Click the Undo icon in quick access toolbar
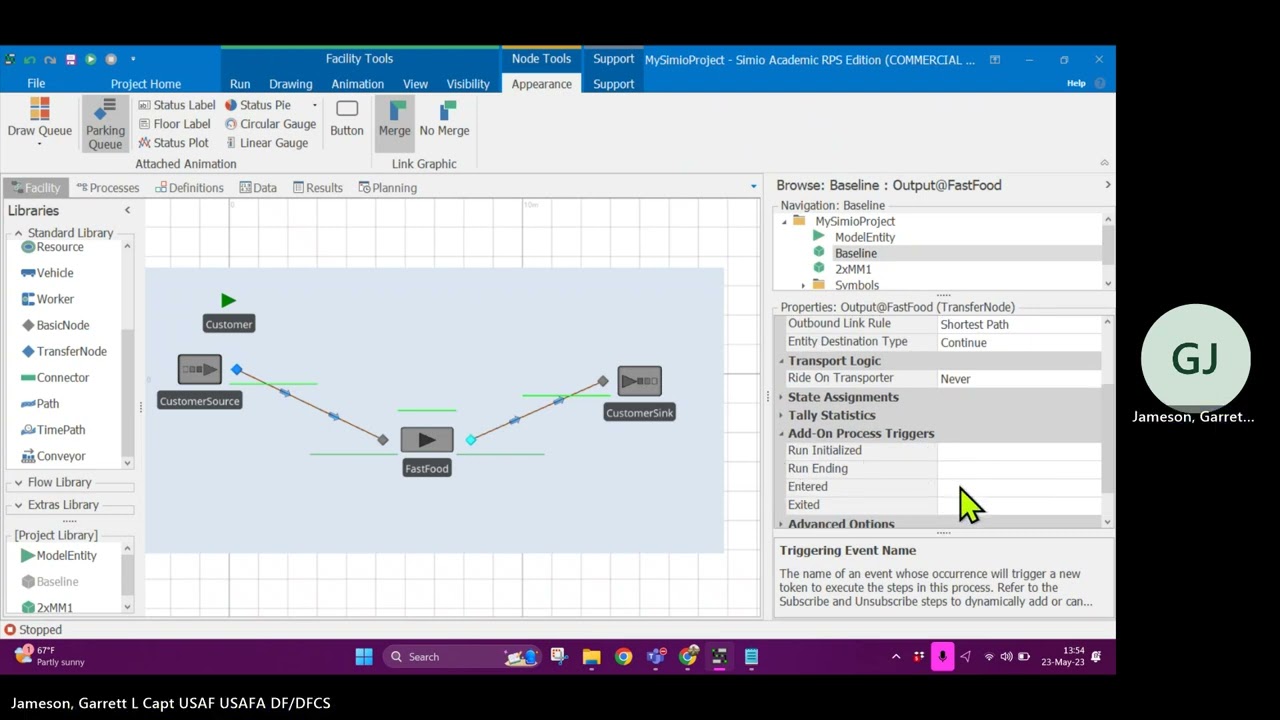The image size is (1280, 720). click(x=30, y=60)
